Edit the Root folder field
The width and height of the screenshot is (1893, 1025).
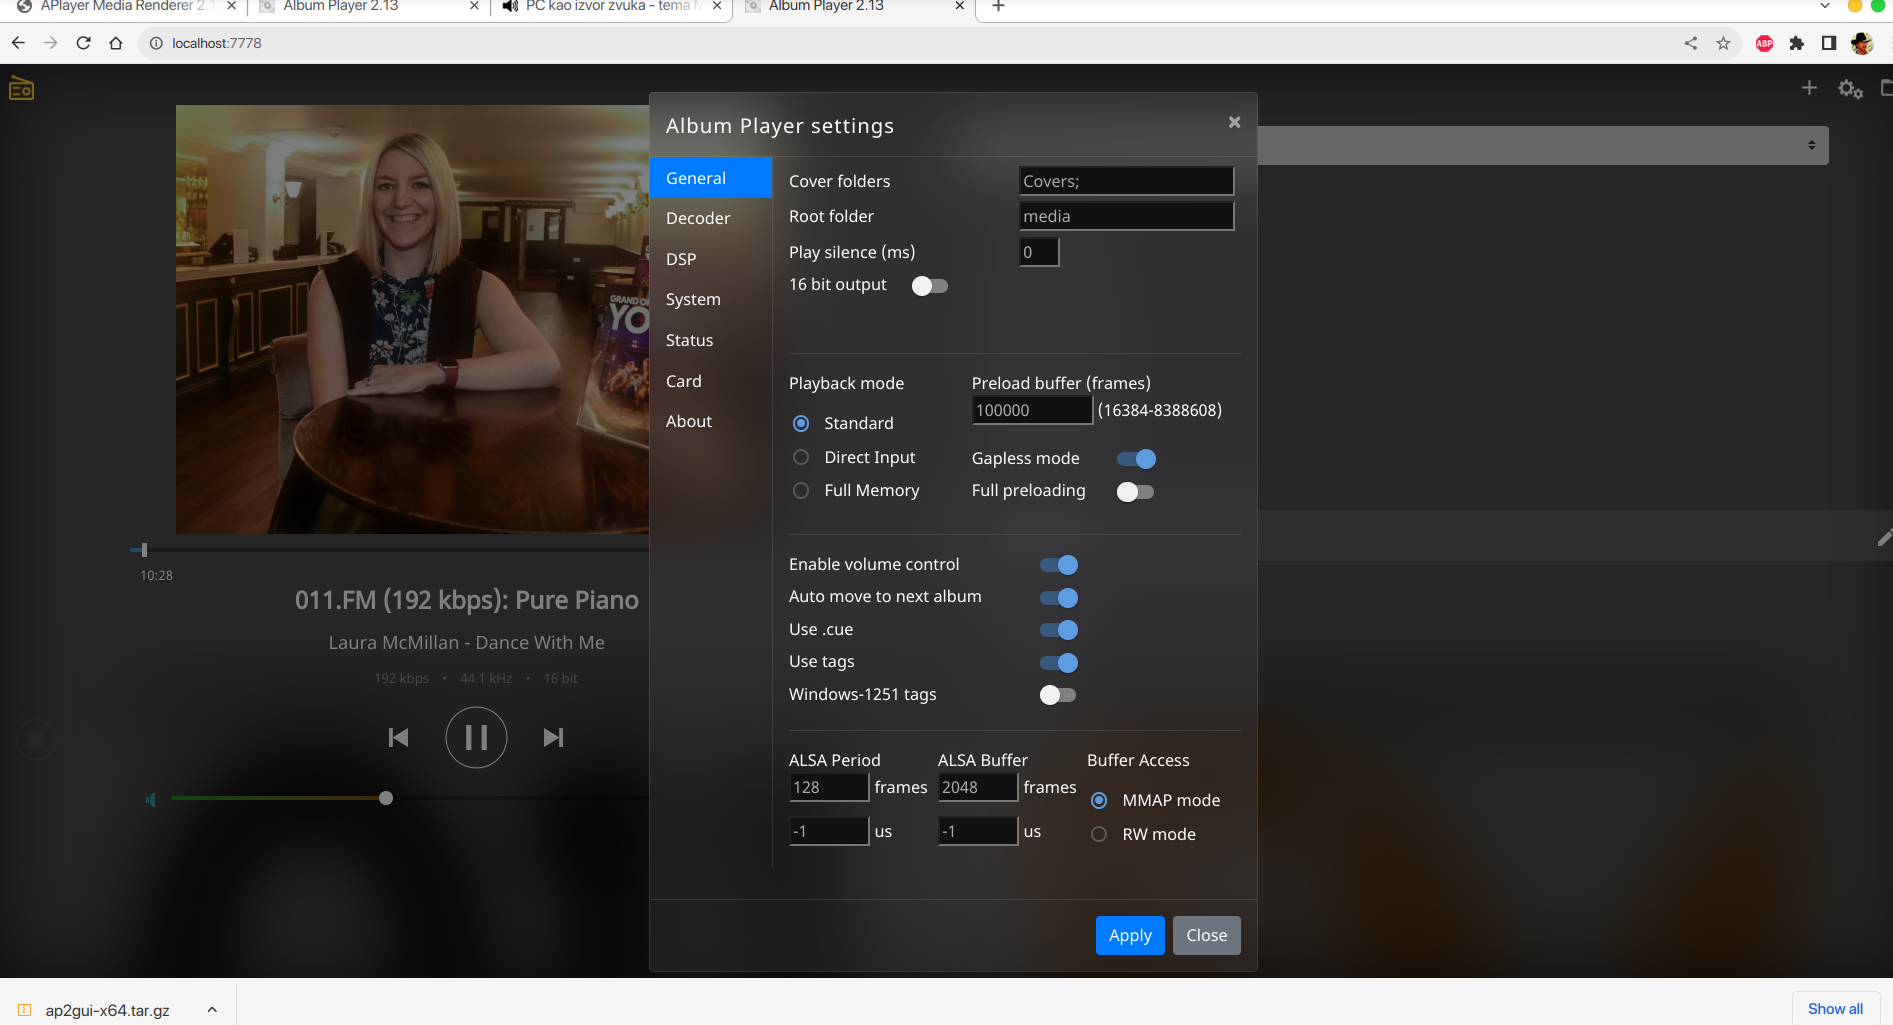[x=1126, y=216]
